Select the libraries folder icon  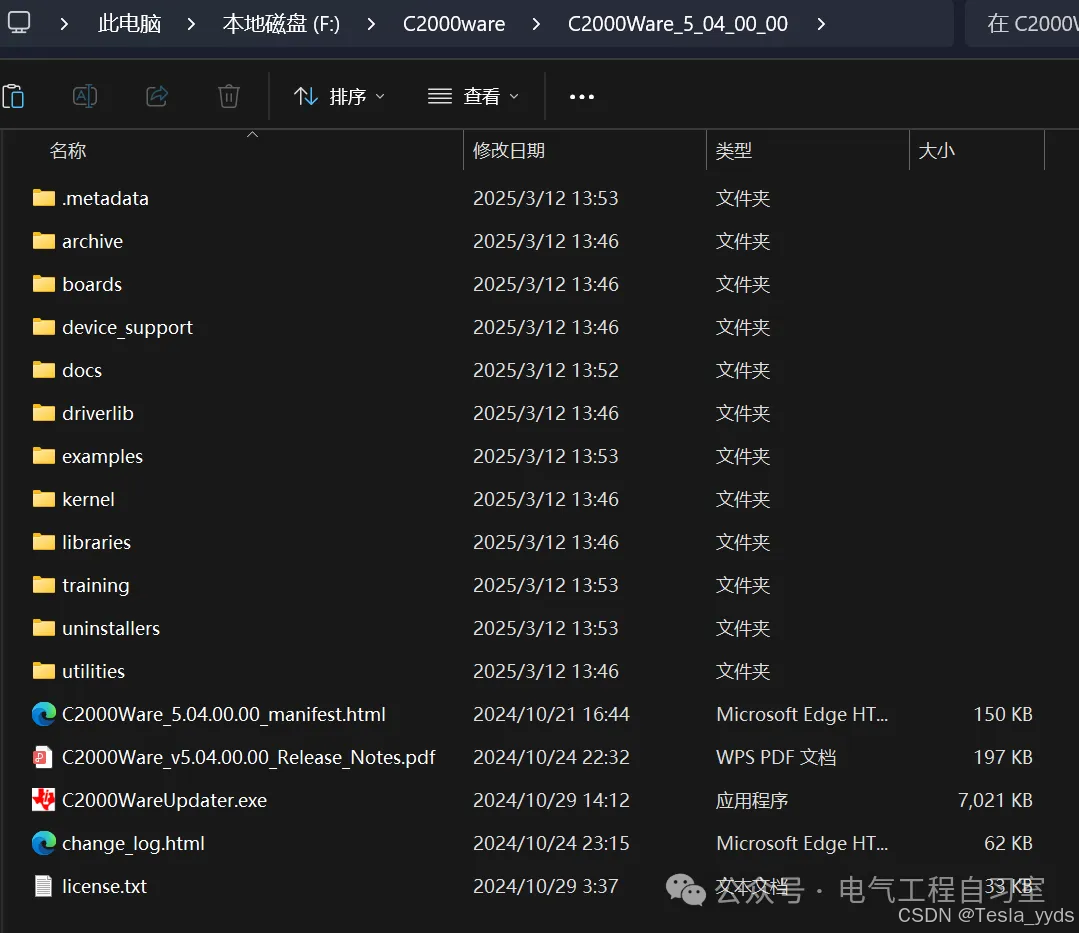click(44, 542)
